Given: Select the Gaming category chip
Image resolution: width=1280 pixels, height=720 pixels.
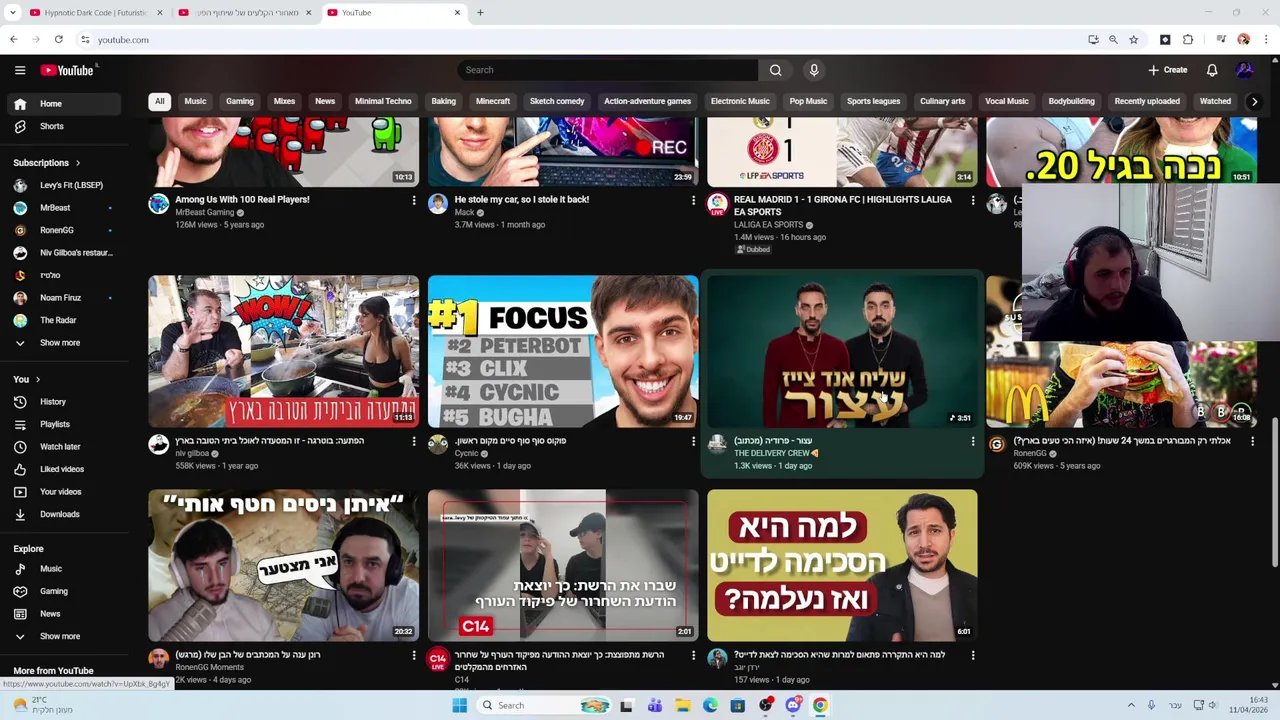Looking at the screenshot, I should (x=240, y=101).
